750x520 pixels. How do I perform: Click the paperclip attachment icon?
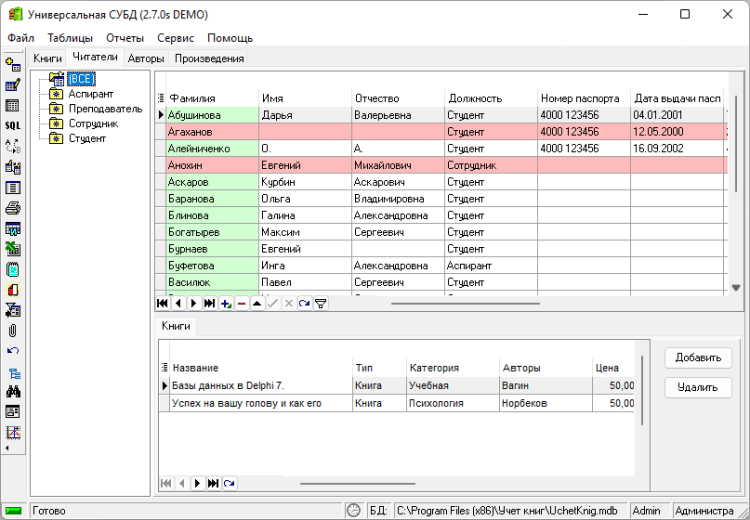click(x=13, y=331)
